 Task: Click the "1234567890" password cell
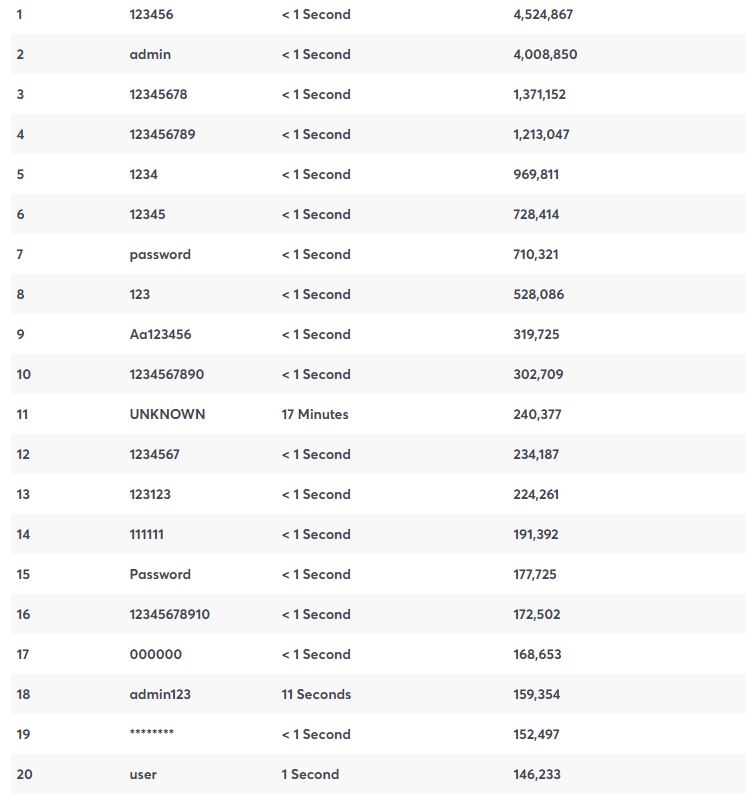166,375
